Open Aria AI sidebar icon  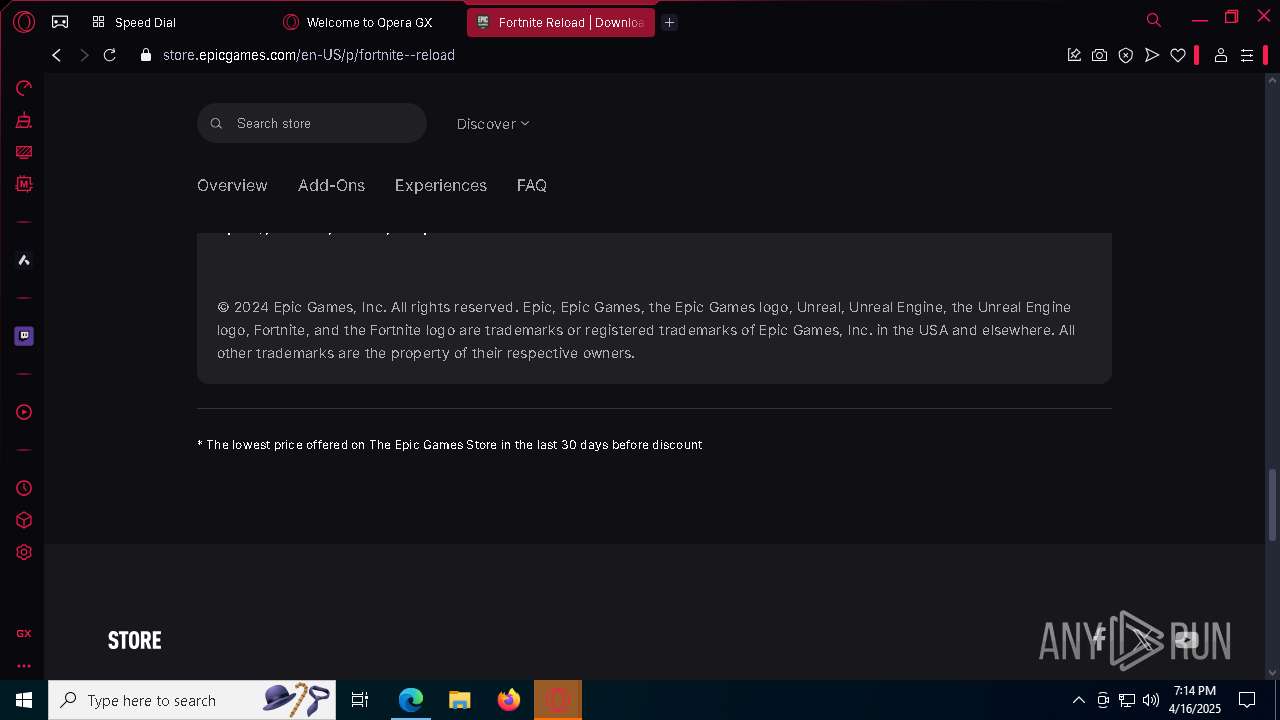tap(24, 260)
